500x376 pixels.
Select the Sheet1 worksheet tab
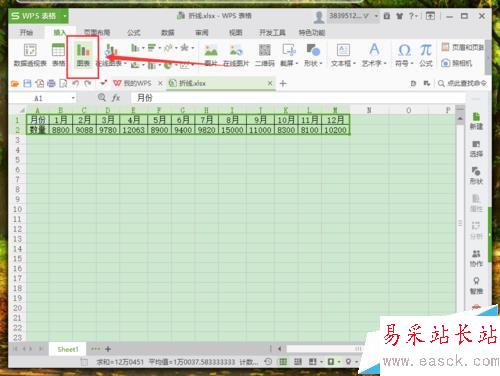pyautogui.click(x=68, y=349)
